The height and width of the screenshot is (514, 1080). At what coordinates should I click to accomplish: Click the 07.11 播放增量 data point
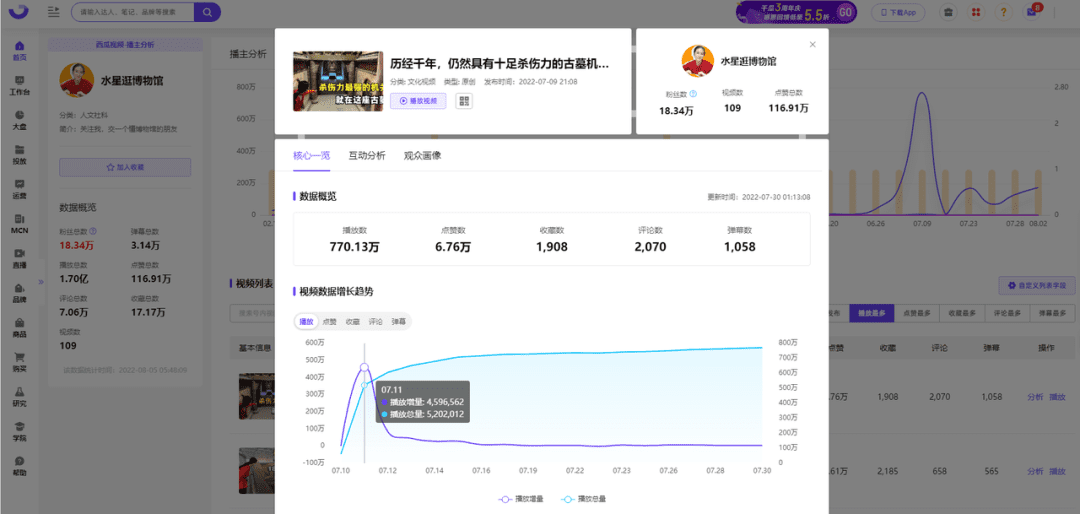point(364,368)
